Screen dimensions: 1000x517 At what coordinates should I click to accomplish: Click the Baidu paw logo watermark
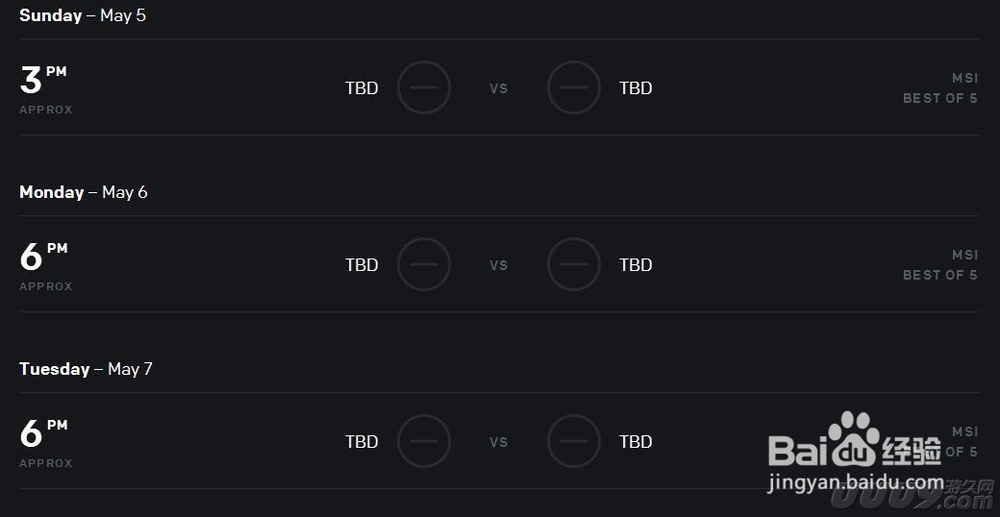pyautogui.click(x=855, y=439)
